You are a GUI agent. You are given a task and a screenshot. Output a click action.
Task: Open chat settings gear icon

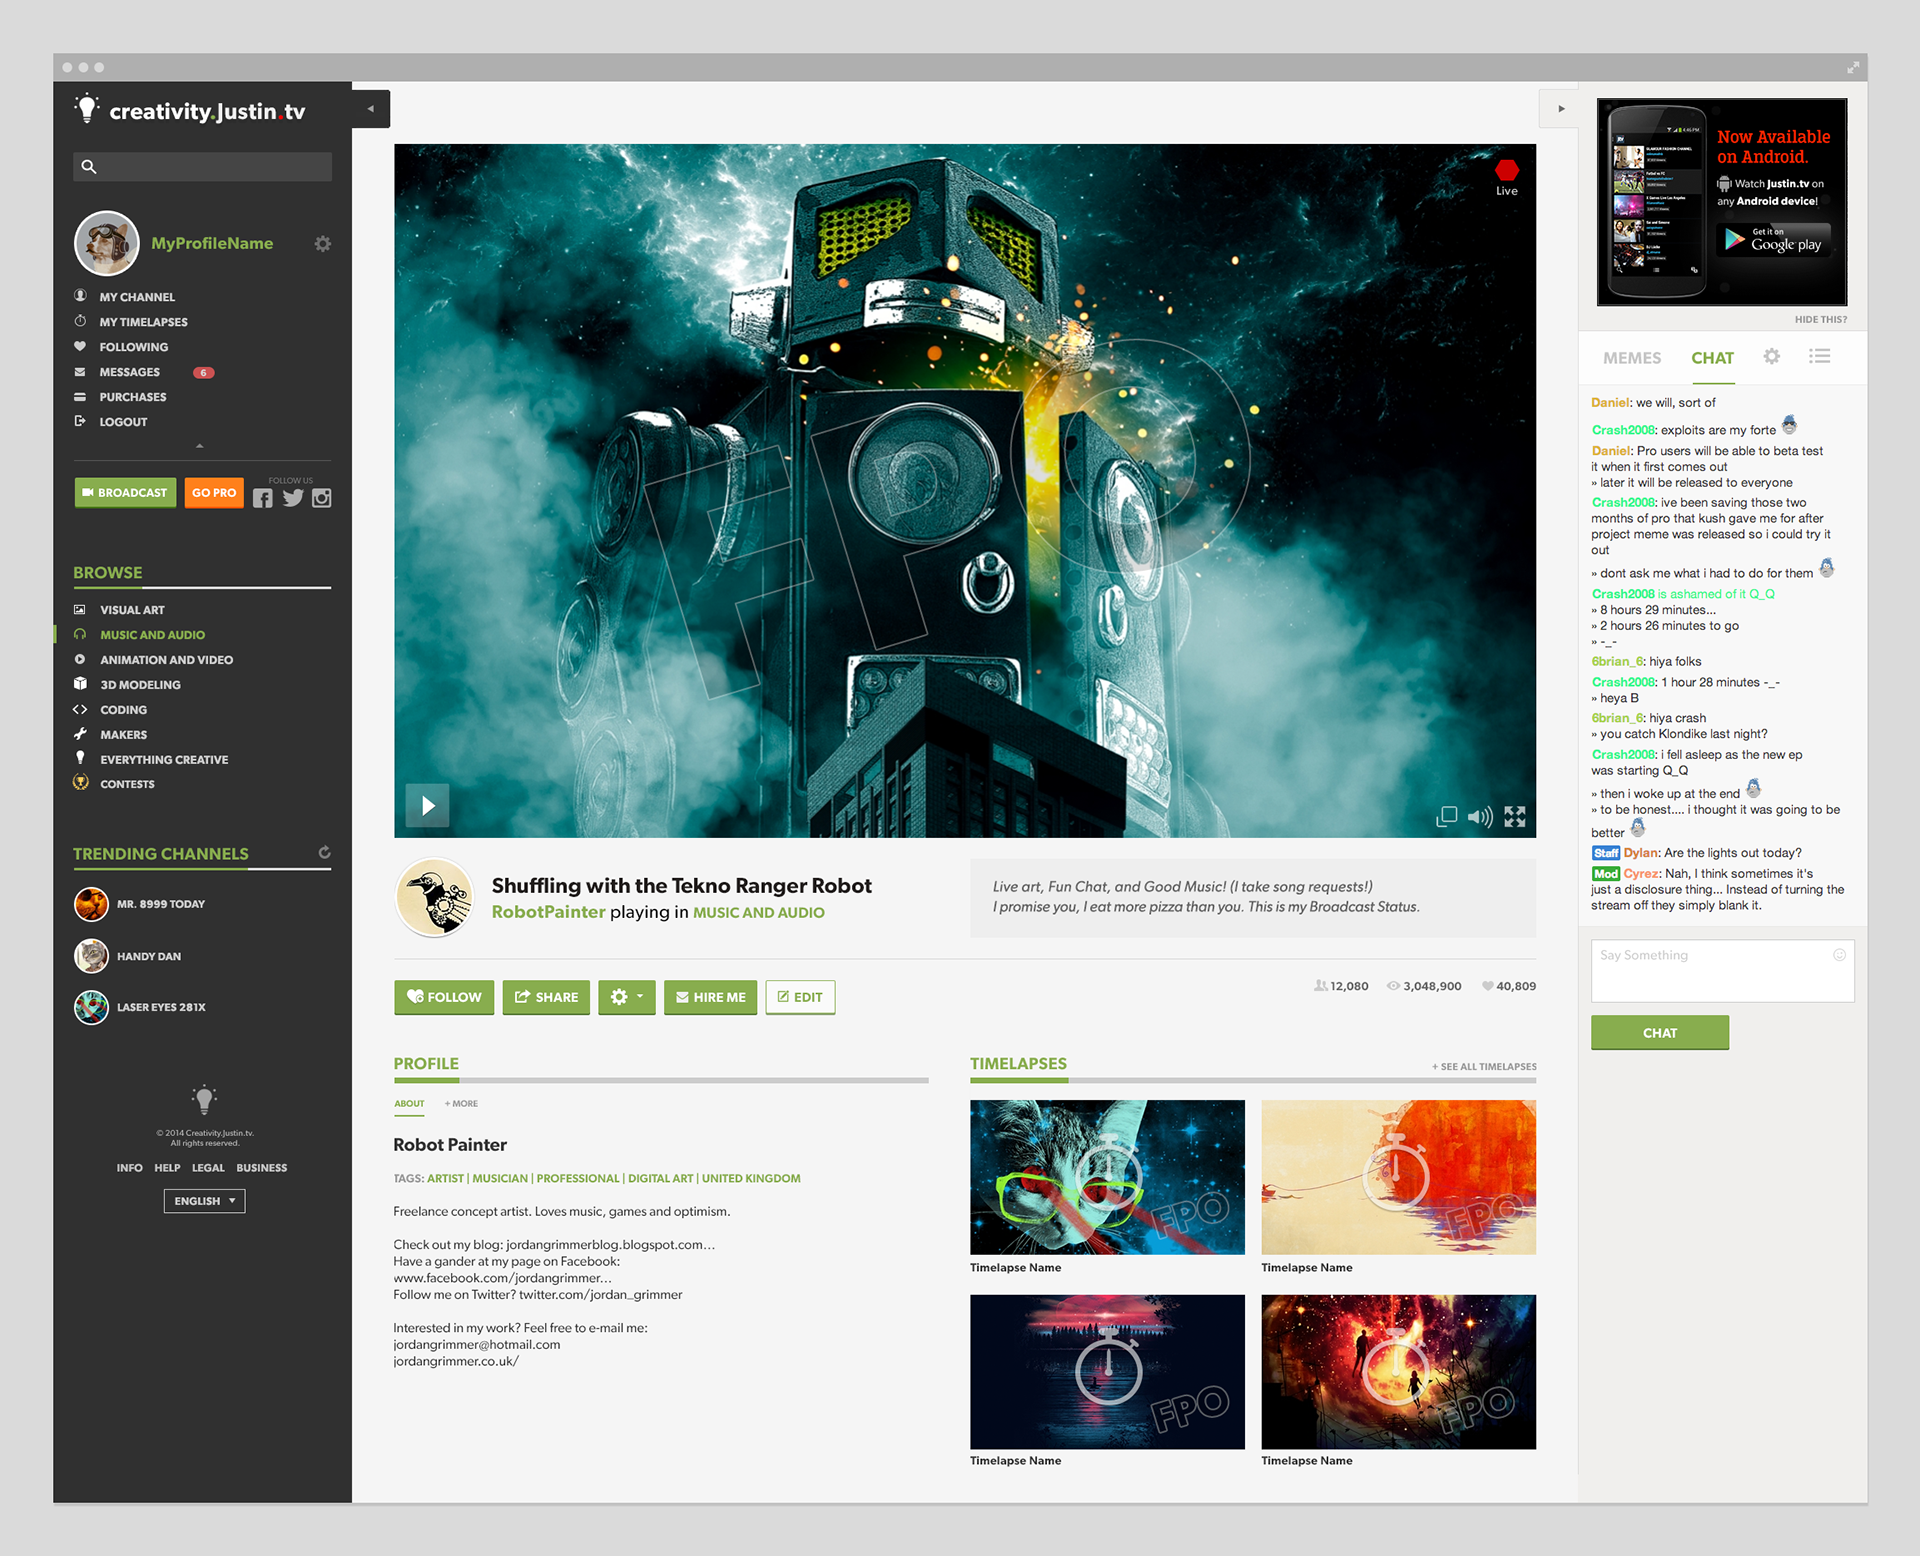coord(1771,356)
